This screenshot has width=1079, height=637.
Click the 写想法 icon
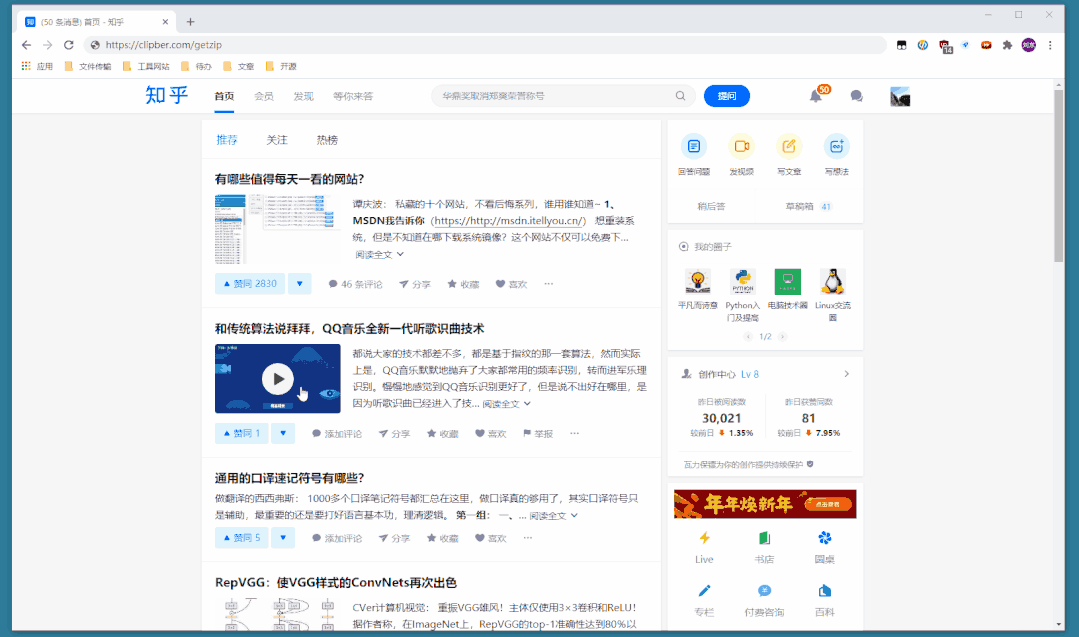click(x=836, y=147)
